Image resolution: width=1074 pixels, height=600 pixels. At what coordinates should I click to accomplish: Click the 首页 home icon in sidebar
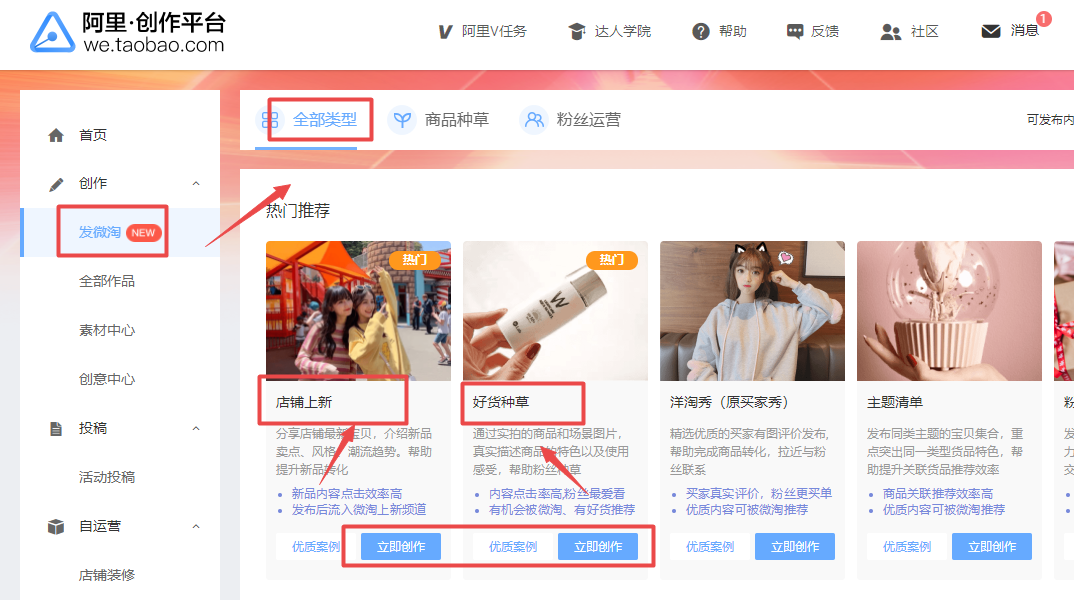[x=56, y=135]
